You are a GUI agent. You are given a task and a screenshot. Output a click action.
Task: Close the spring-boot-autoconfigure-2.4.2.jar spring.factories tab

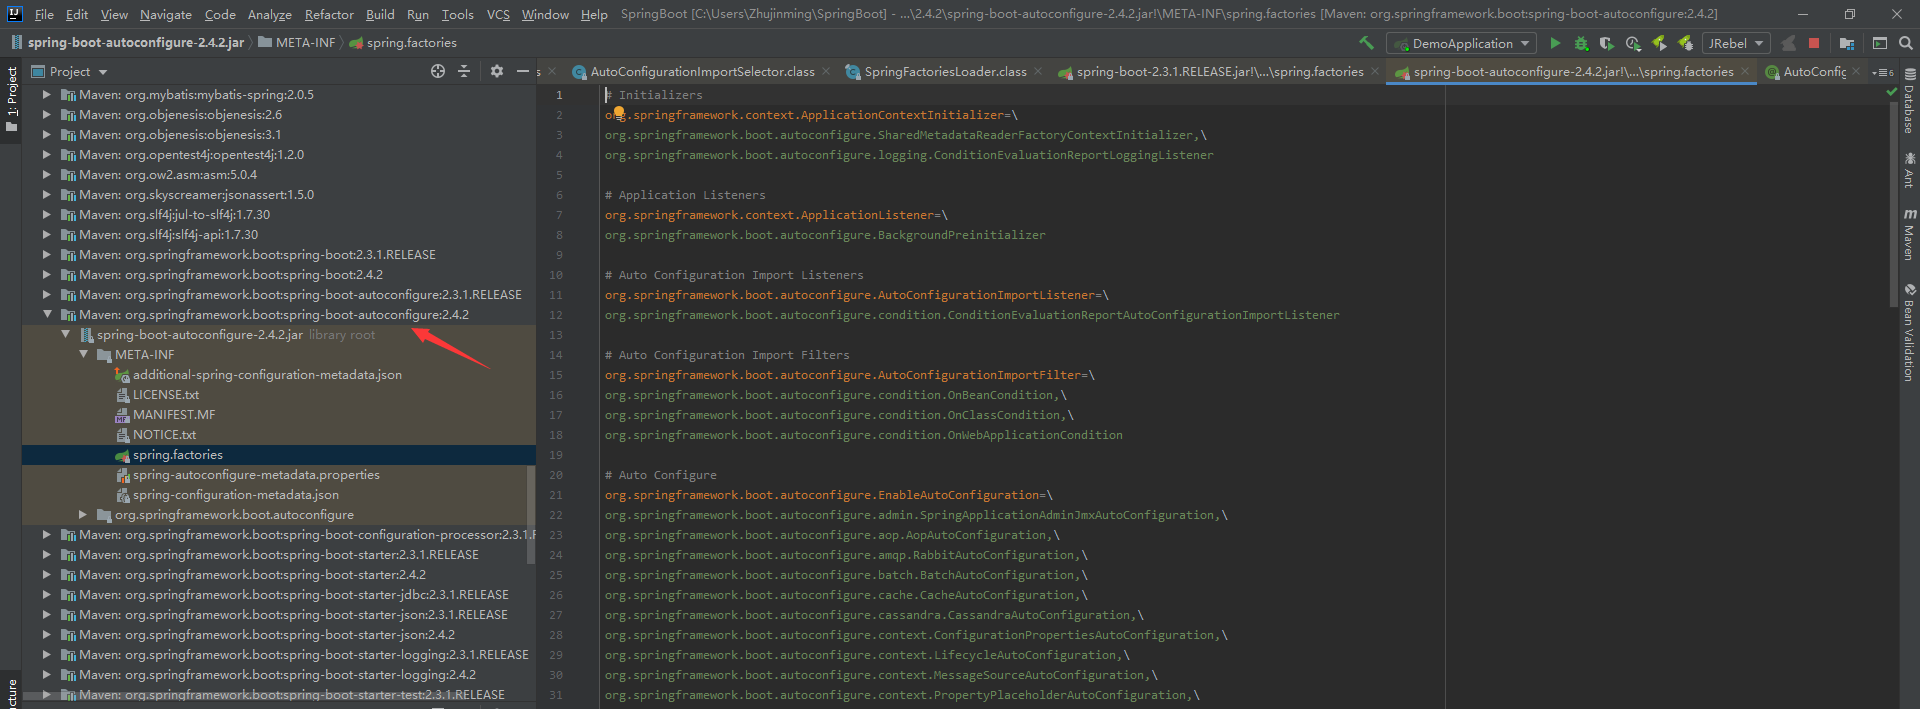tap(1745, 71)
